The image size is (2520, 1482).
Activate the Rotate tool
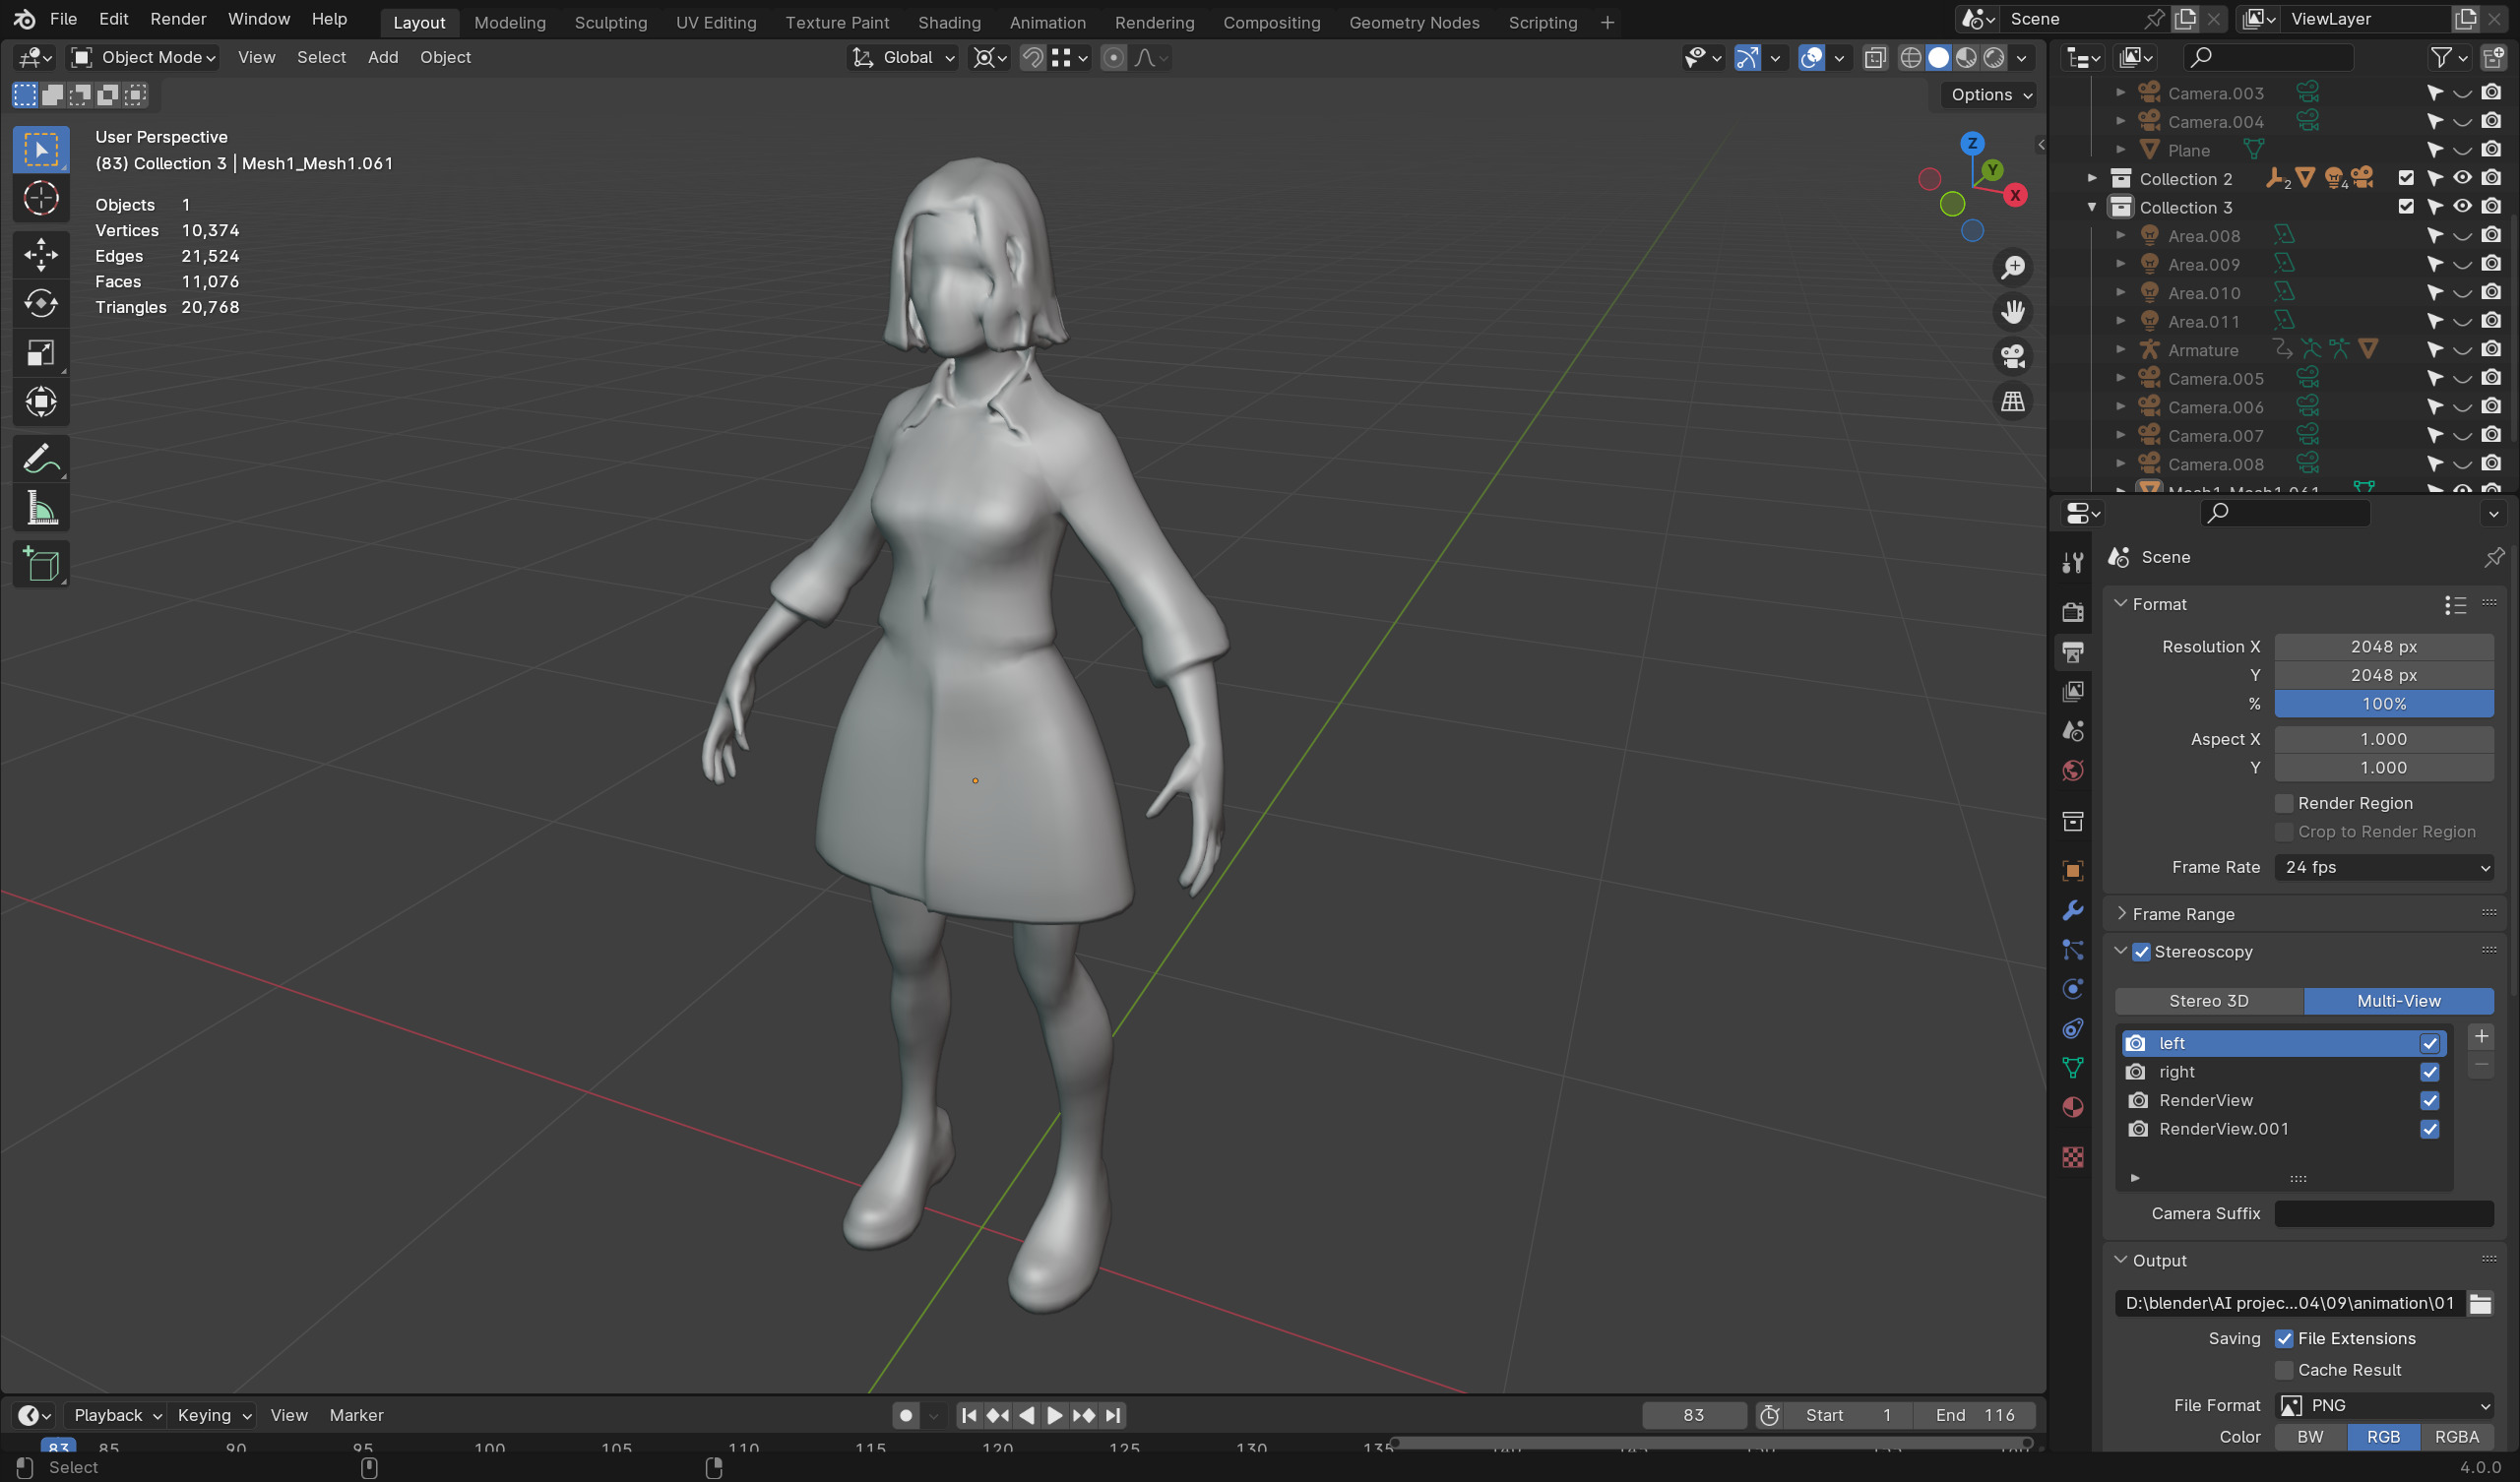pyautogui.click(x=41, y=303)
